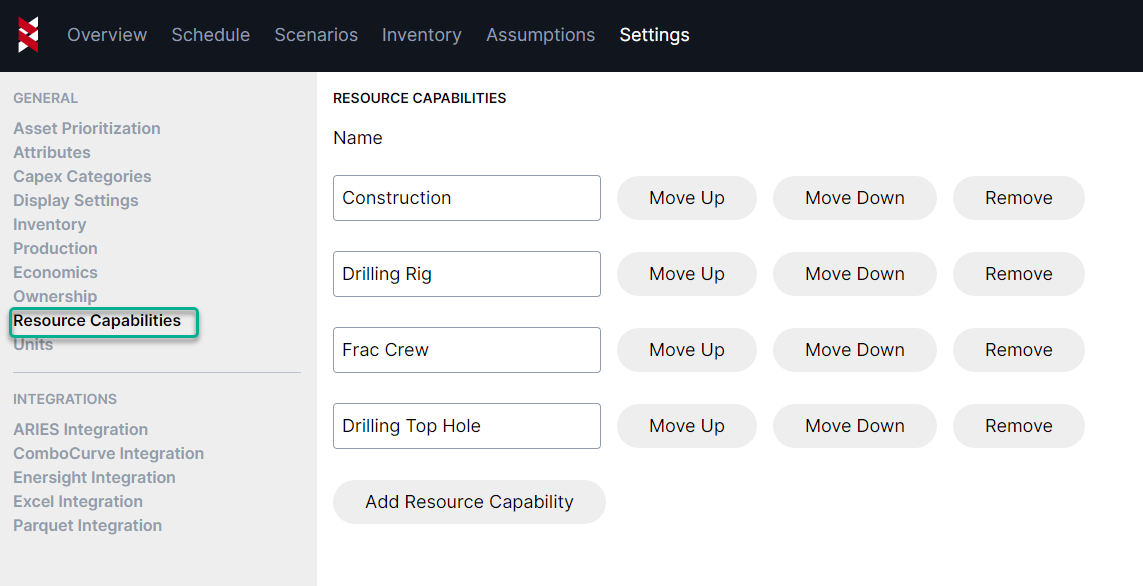Open Capex Categories settings
The height and width of the screenshot is (586, 1143).
coord(82,176)
